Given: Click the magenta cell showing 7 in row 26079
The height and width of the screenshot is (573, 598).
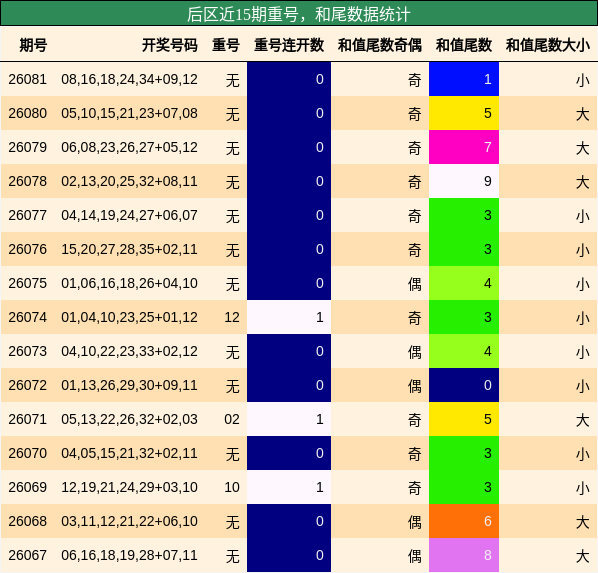Looking at the screenshot, I should [x=464, y=147].
